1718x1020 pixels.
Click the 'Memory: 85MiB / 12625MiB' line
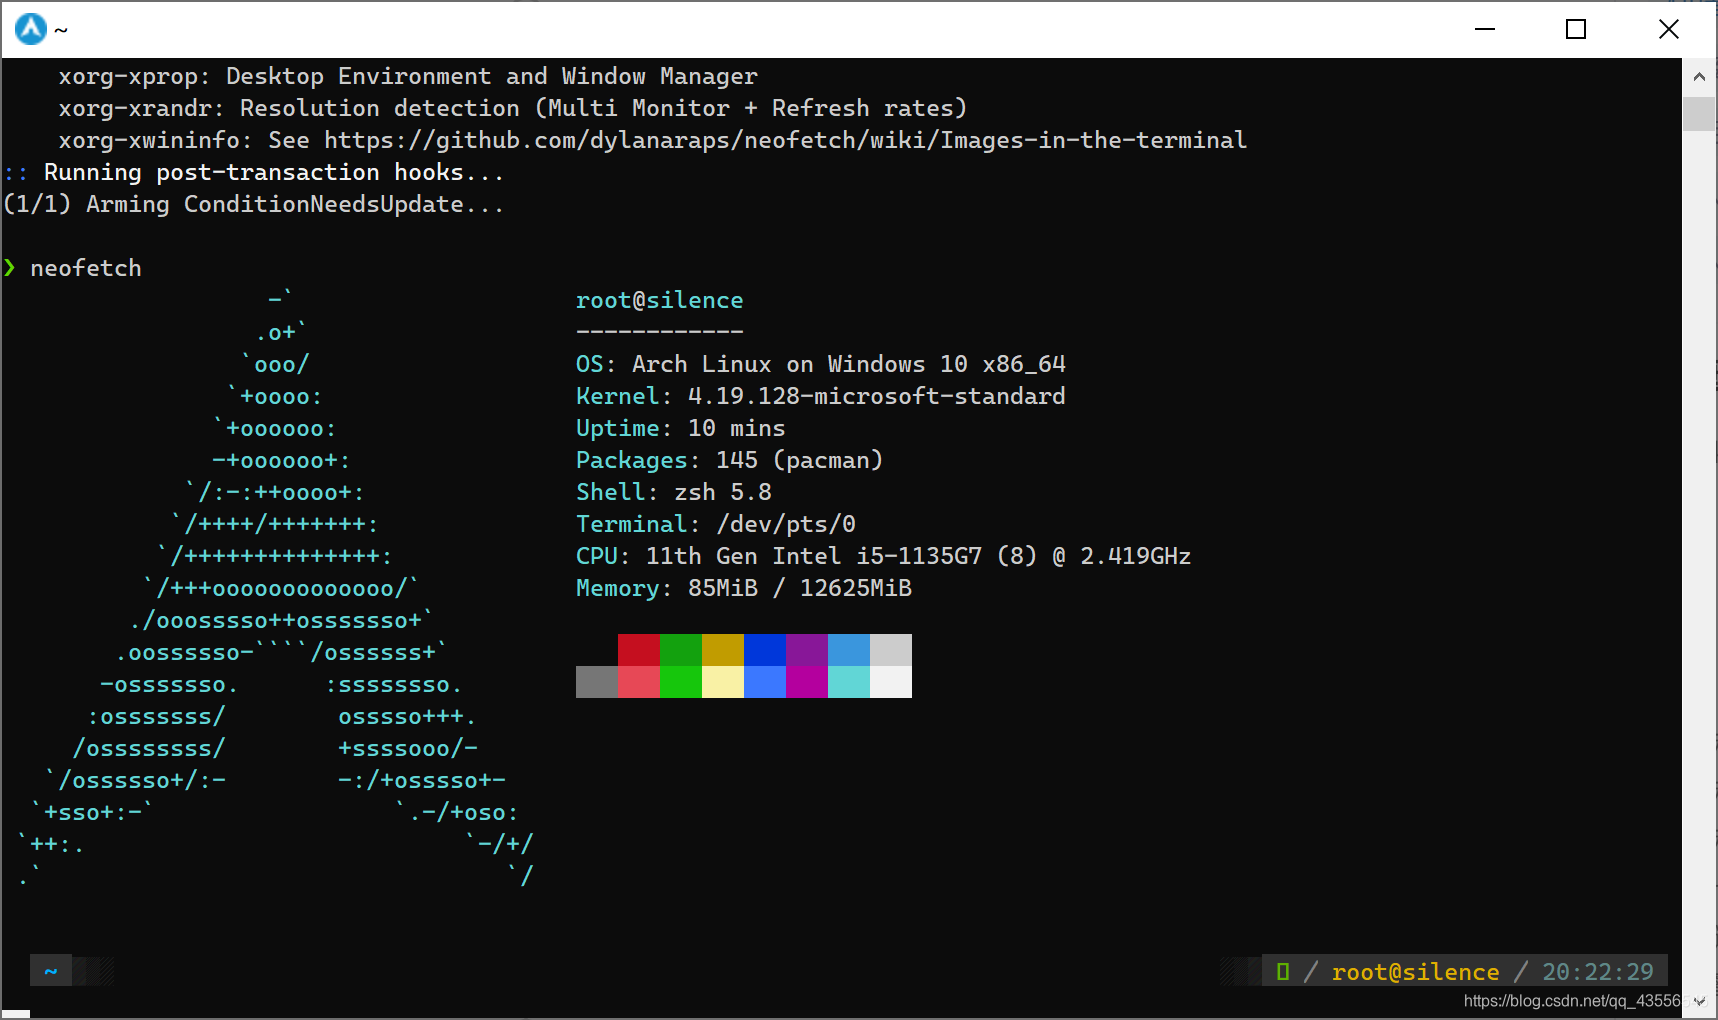pyautogui.click(x=744, y=588)
